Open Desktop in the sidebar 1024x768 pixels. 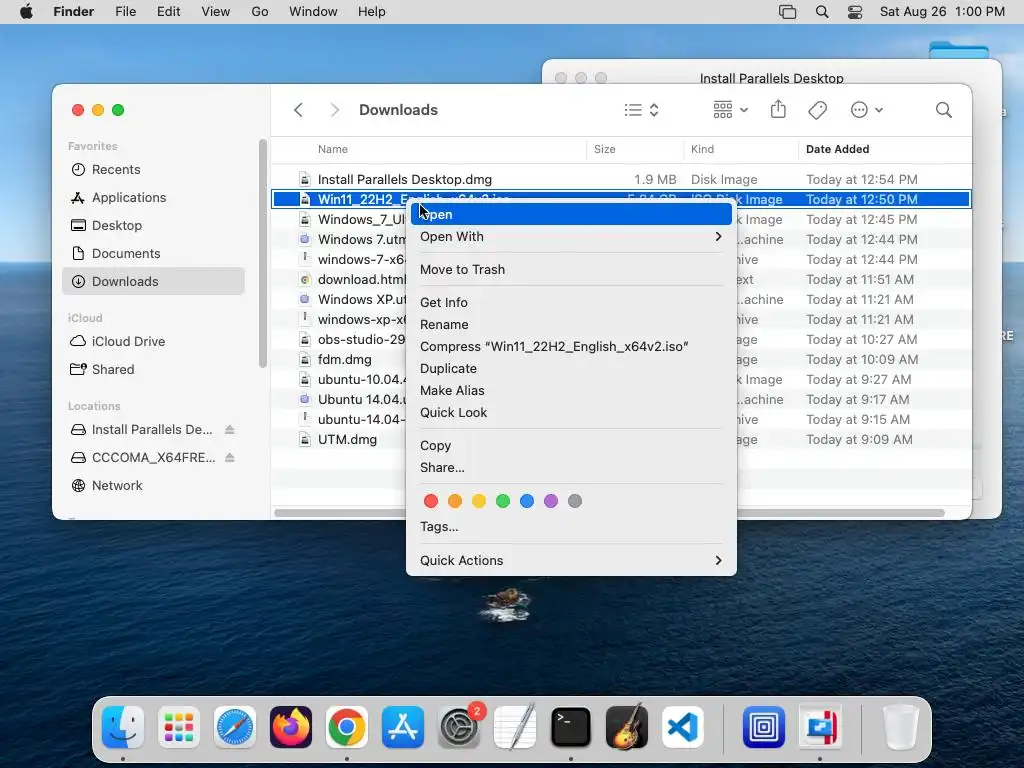(153, 225)
